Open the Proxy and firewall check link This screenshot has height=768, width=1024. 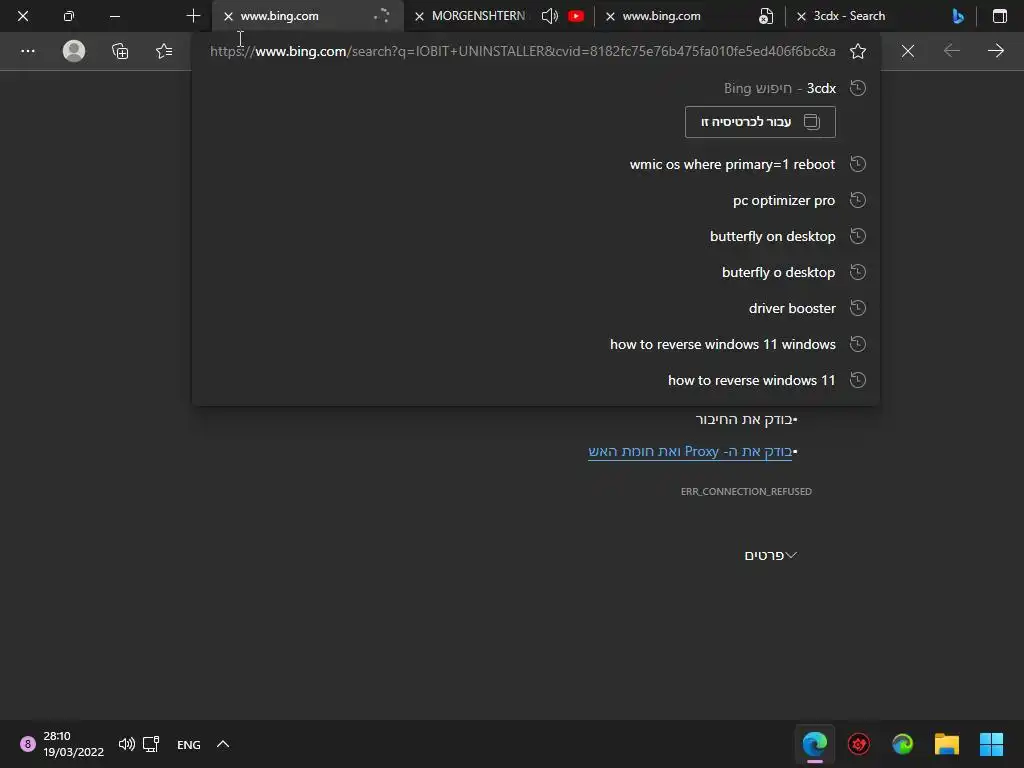[690, 452]
